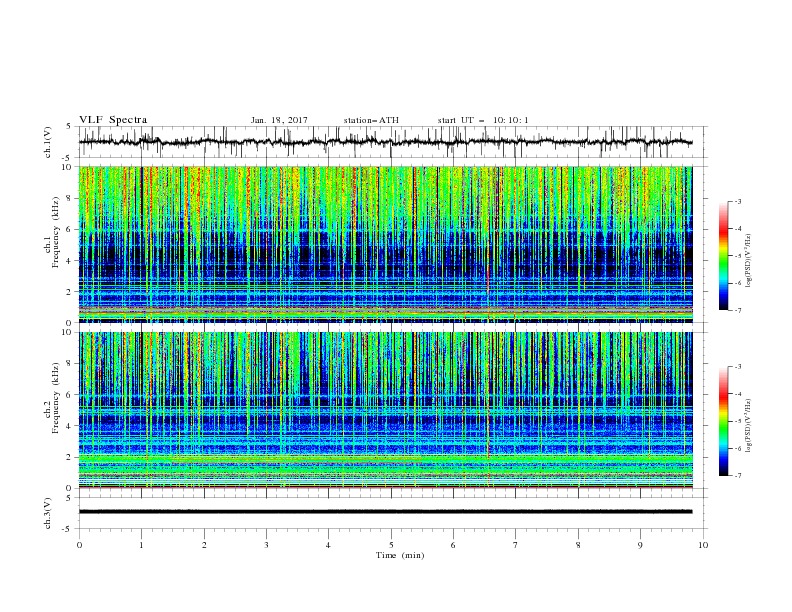Click time axis tick label '7'
The width and height of the screenshot is (792, 612).
tap(516, 545)
